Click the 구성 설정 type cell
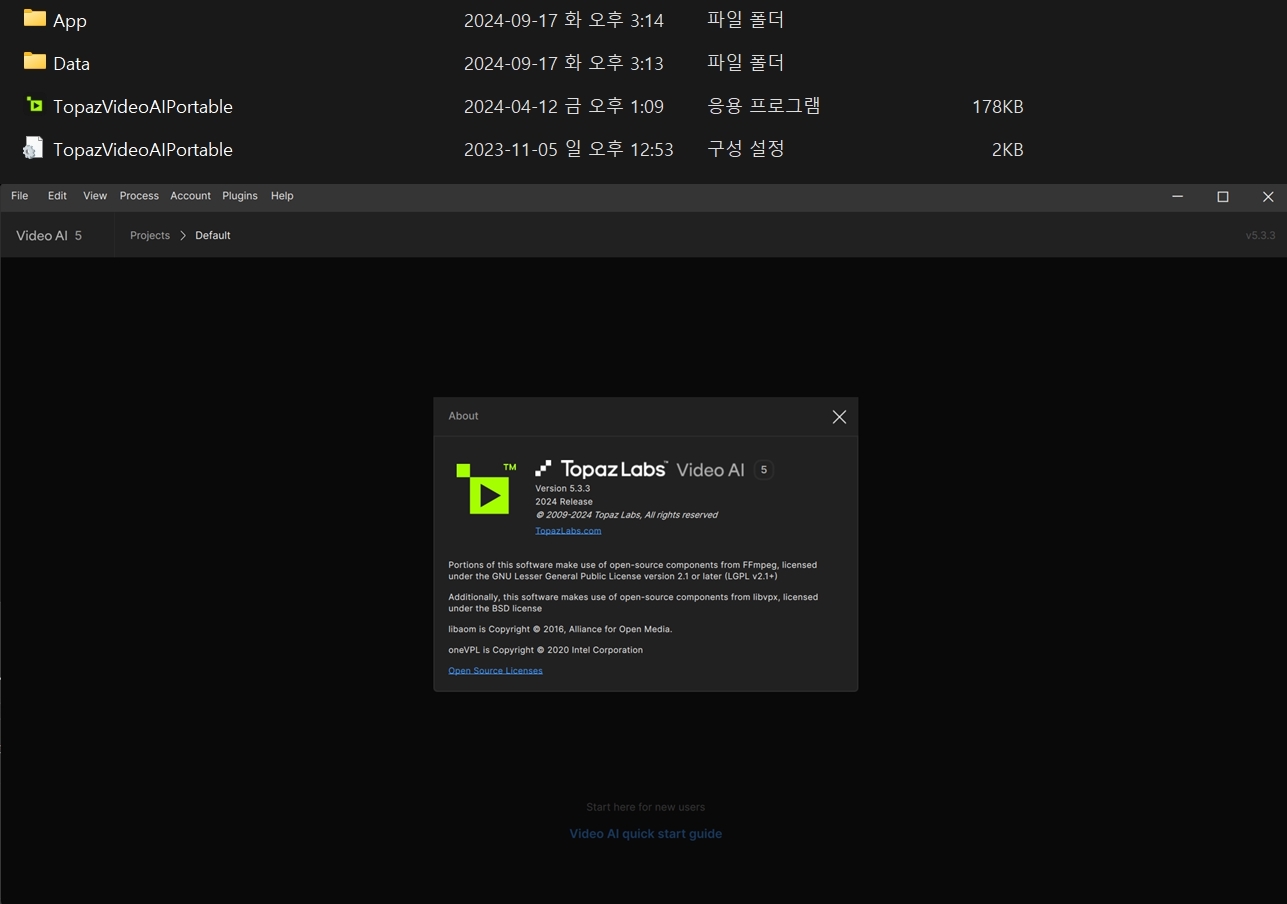Viewport: 1287px width, 904px height. (746, 149)
